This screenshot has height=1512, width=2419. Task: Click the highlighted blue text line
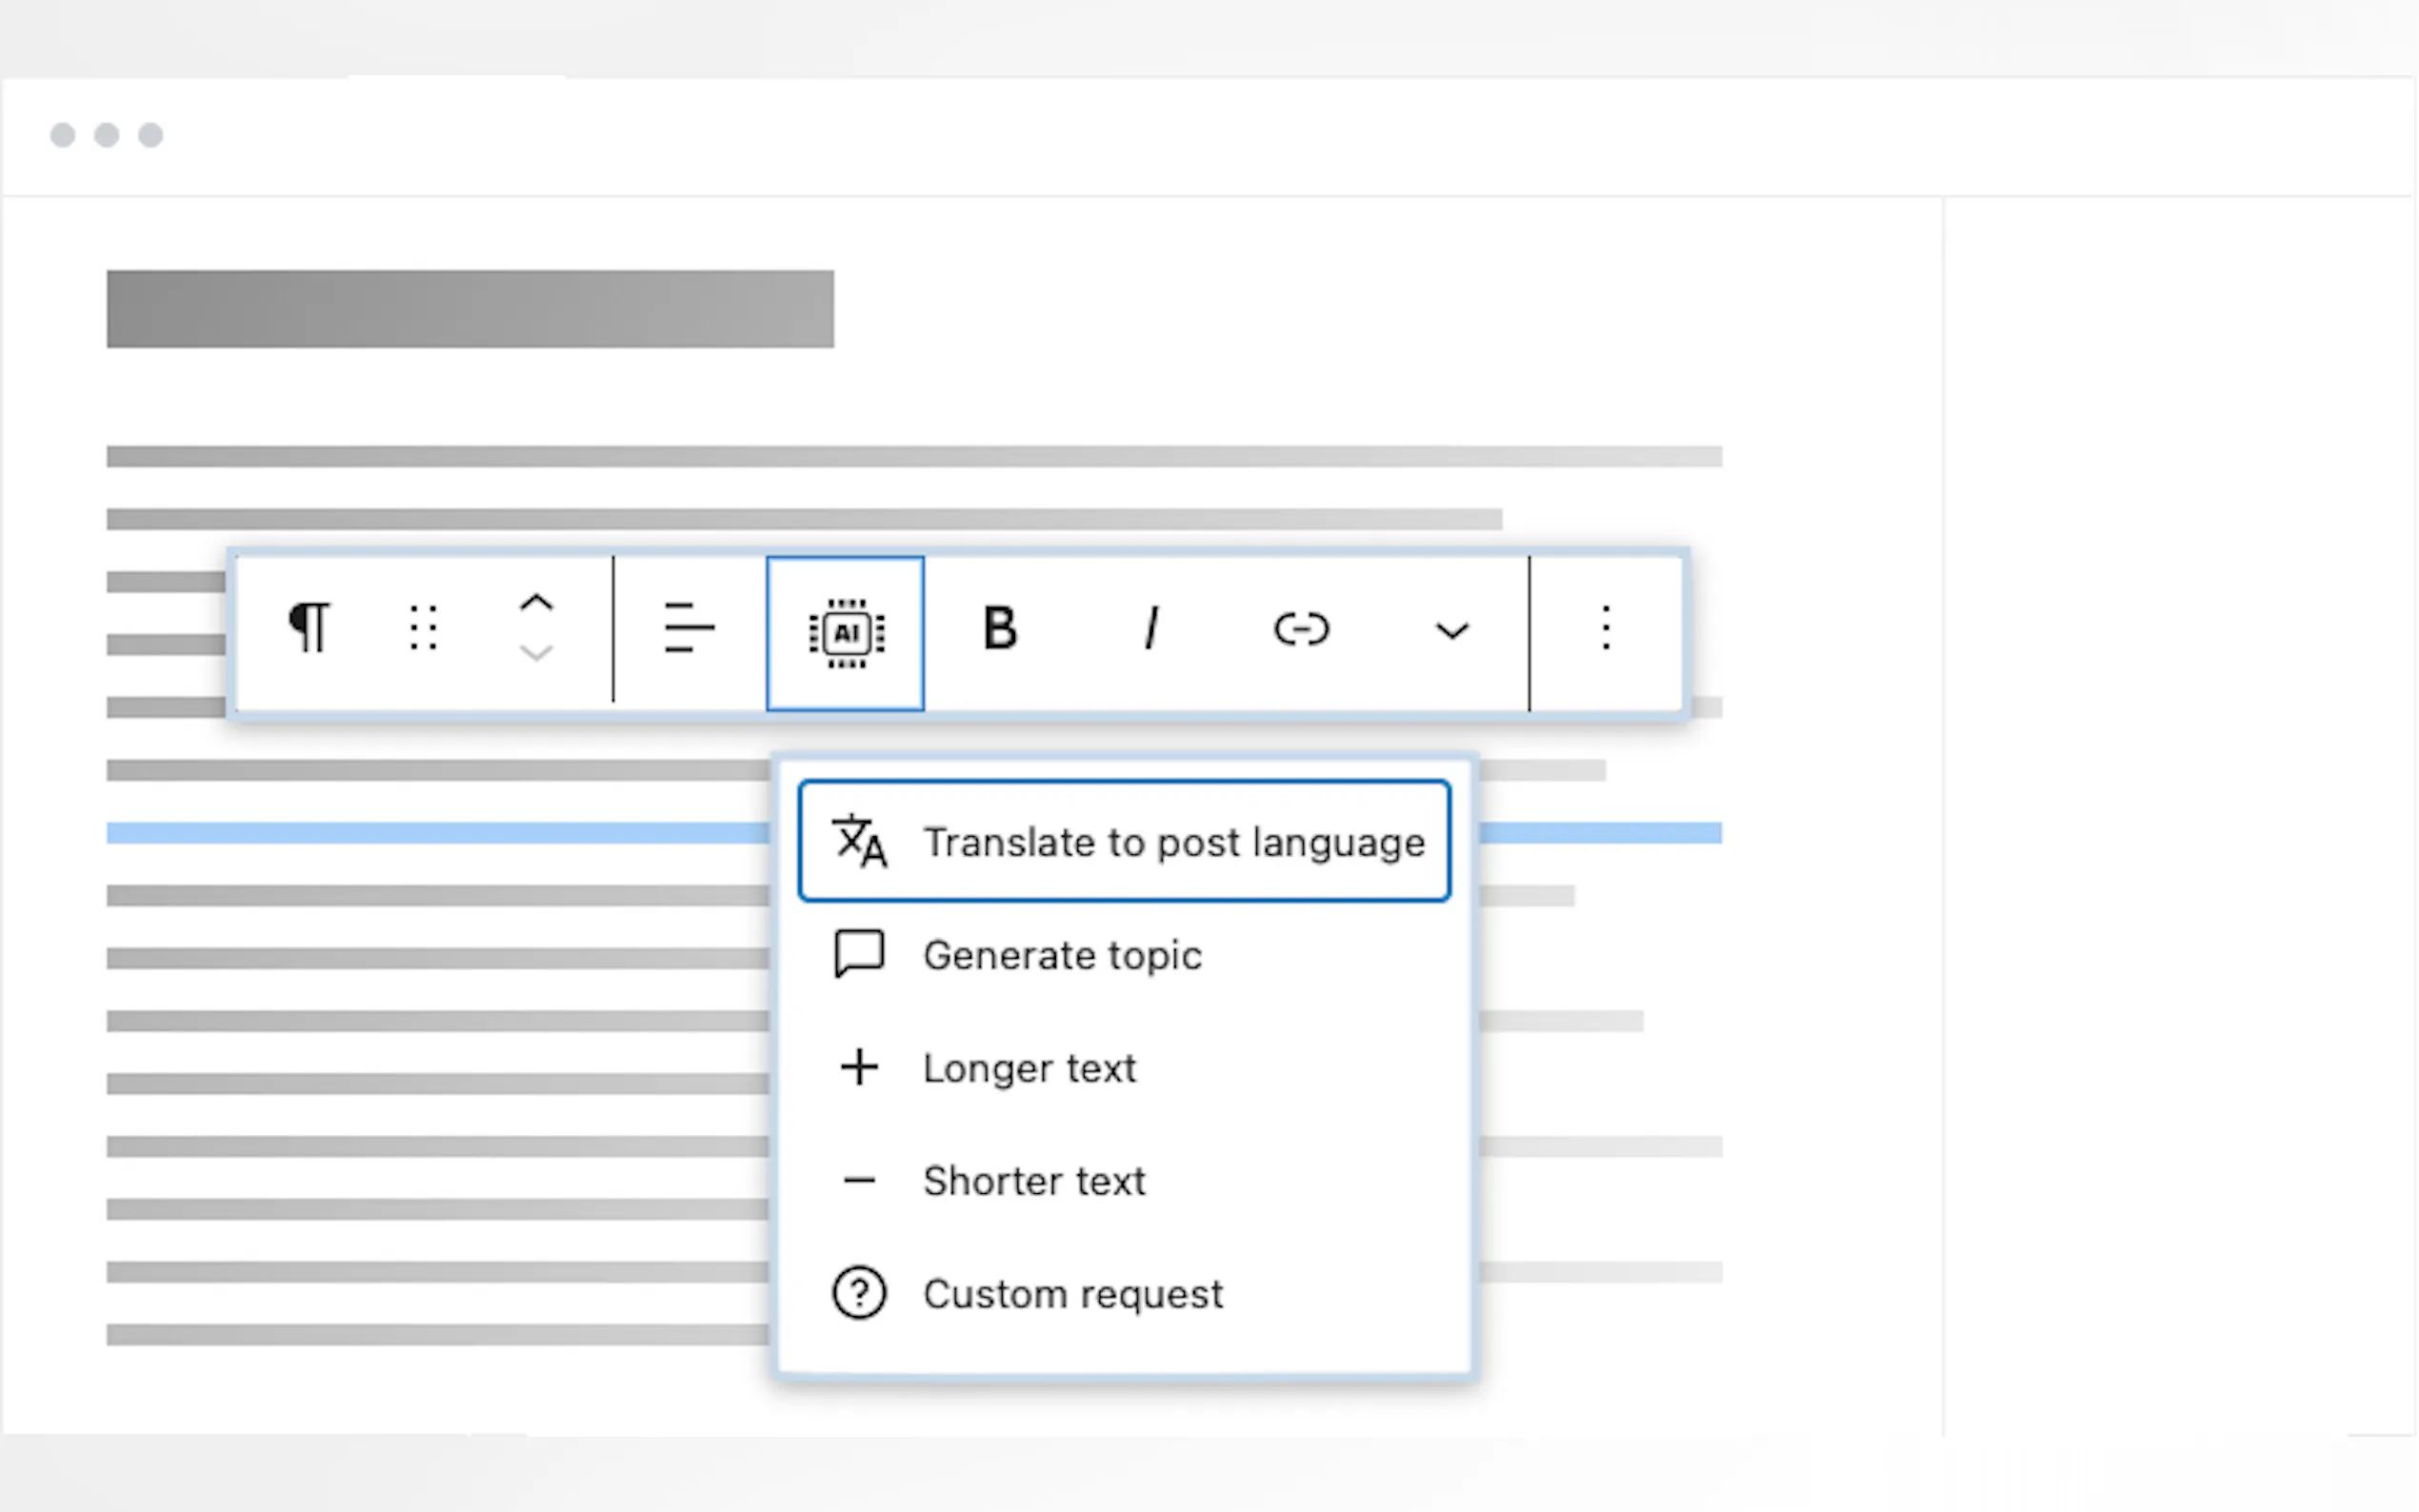(430, 833)
